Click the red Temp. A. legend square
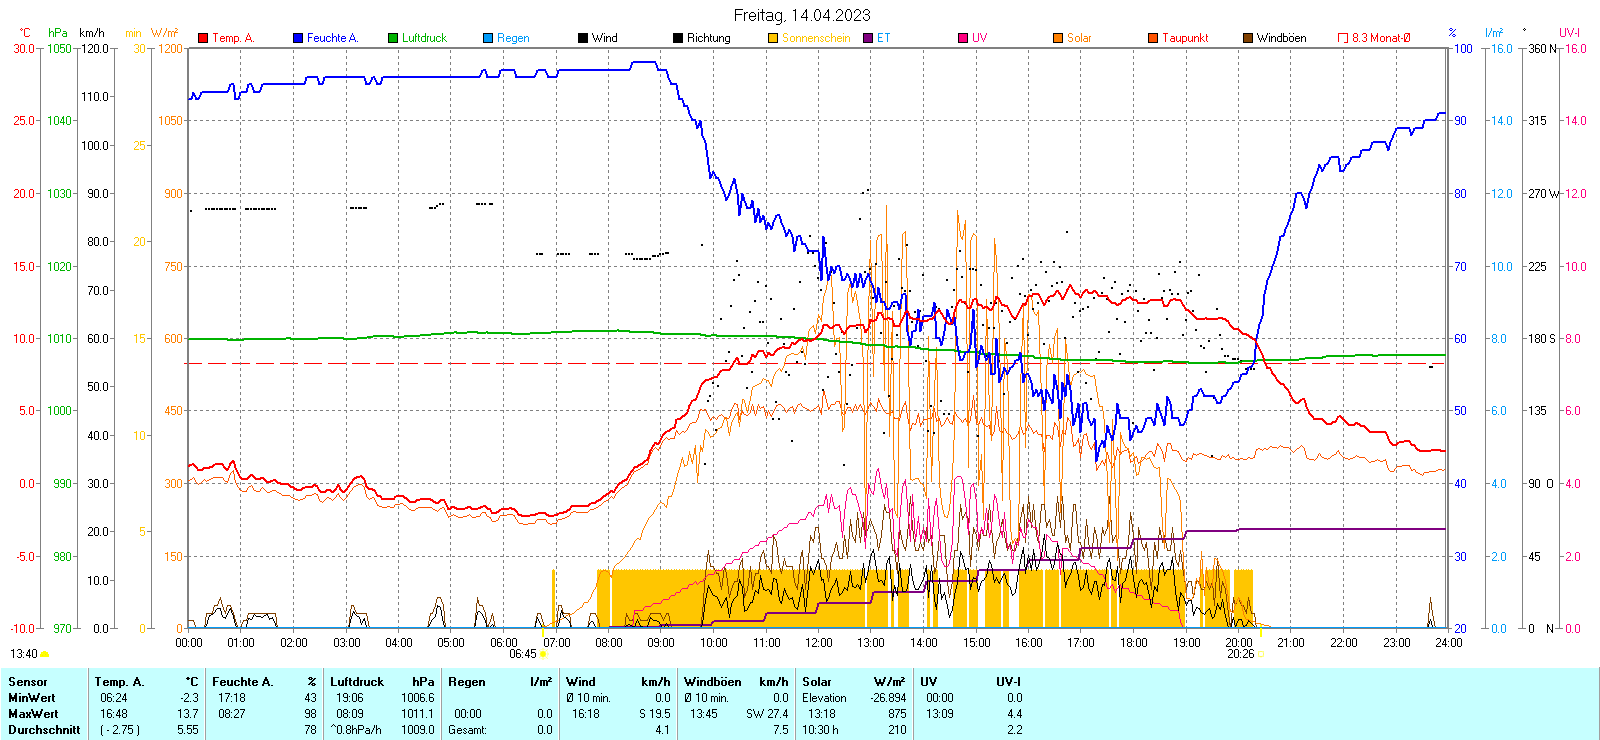Viewport: 1600px width, 740px height. [203, 38]
